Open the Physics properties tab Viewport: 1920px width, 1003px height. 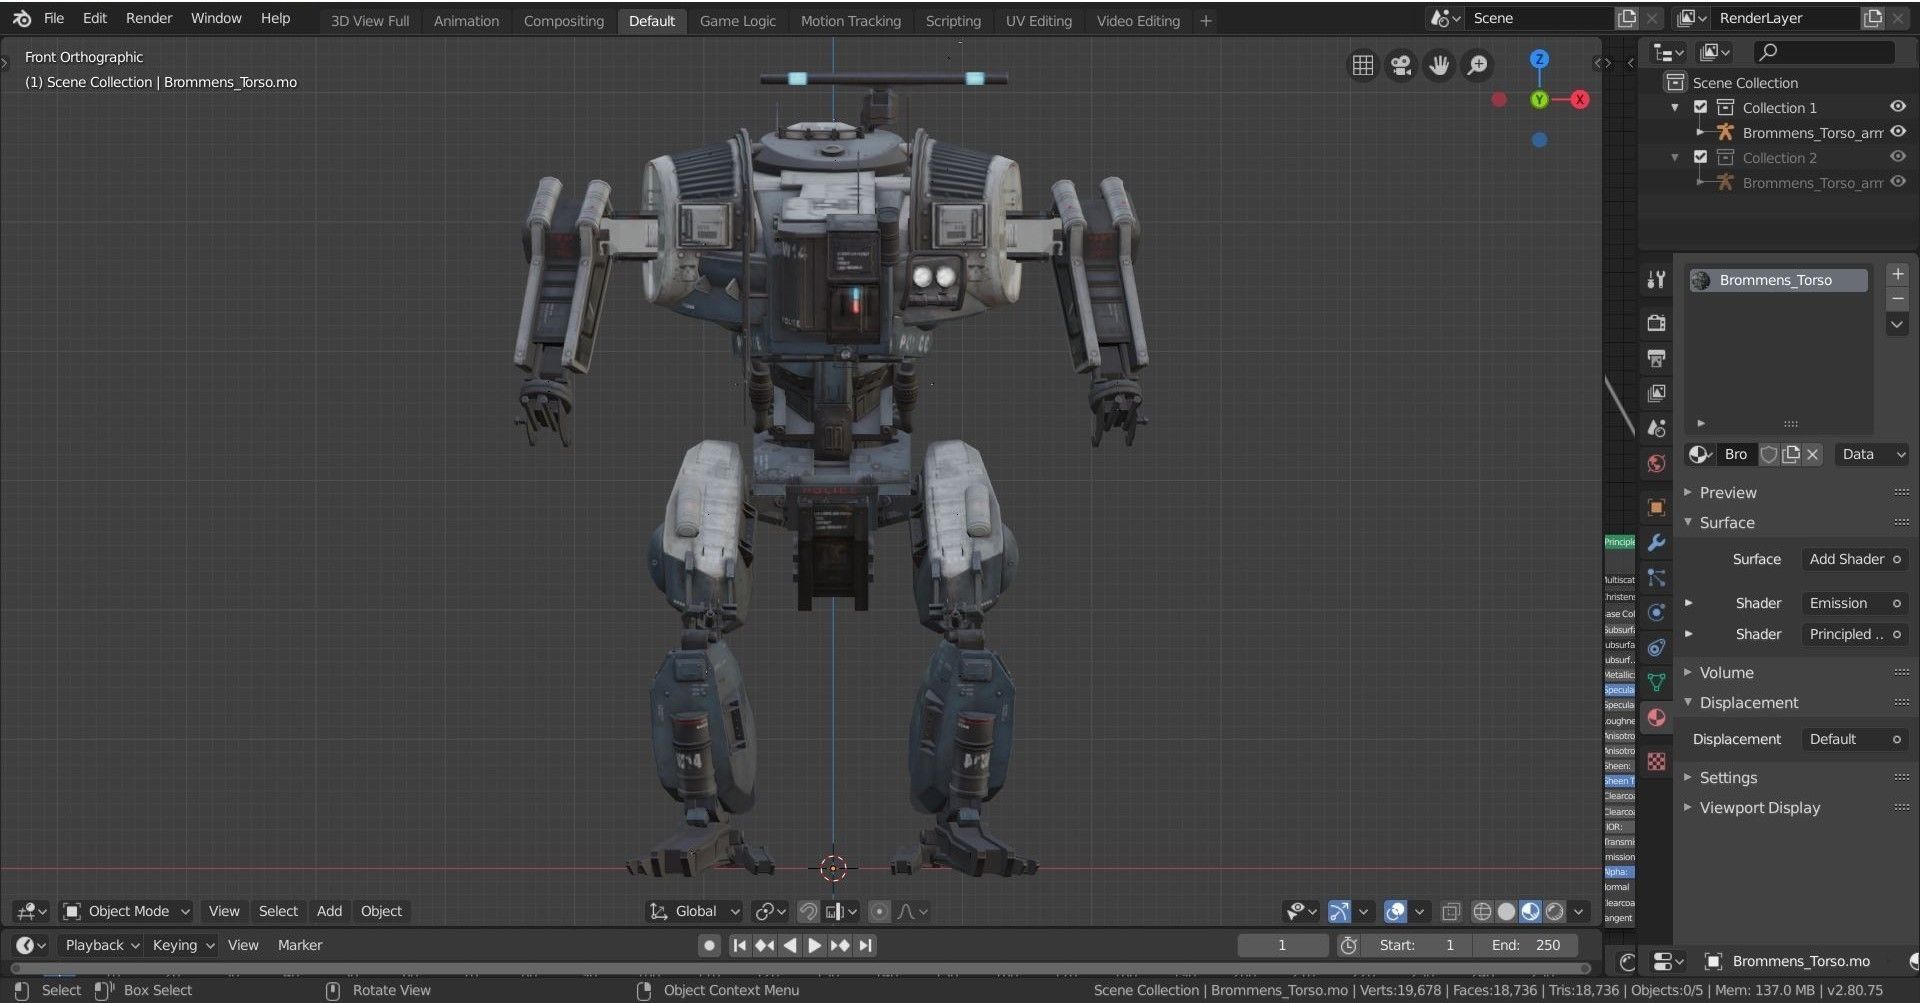click(1656, 613)
